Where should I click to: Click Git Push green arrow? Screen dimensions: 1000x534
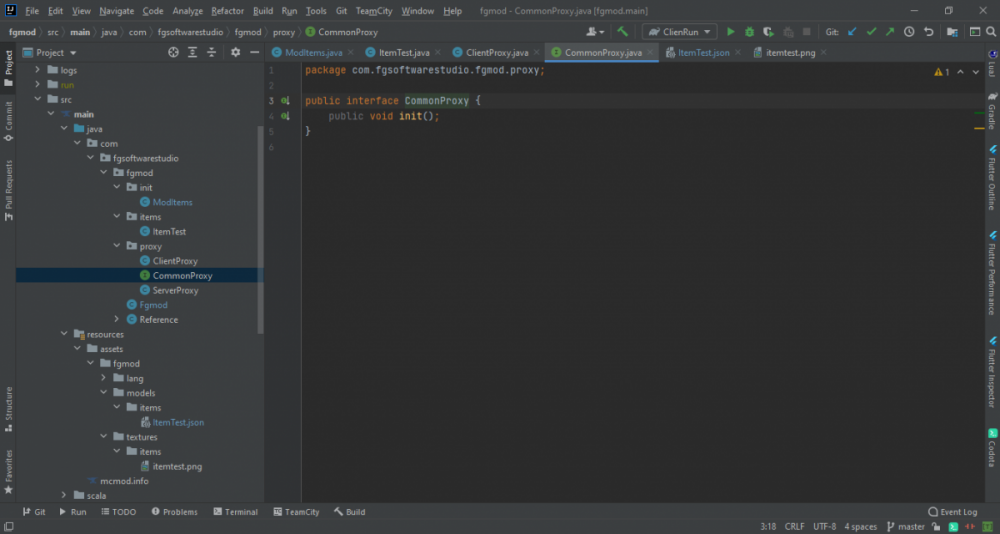point(890,32)
